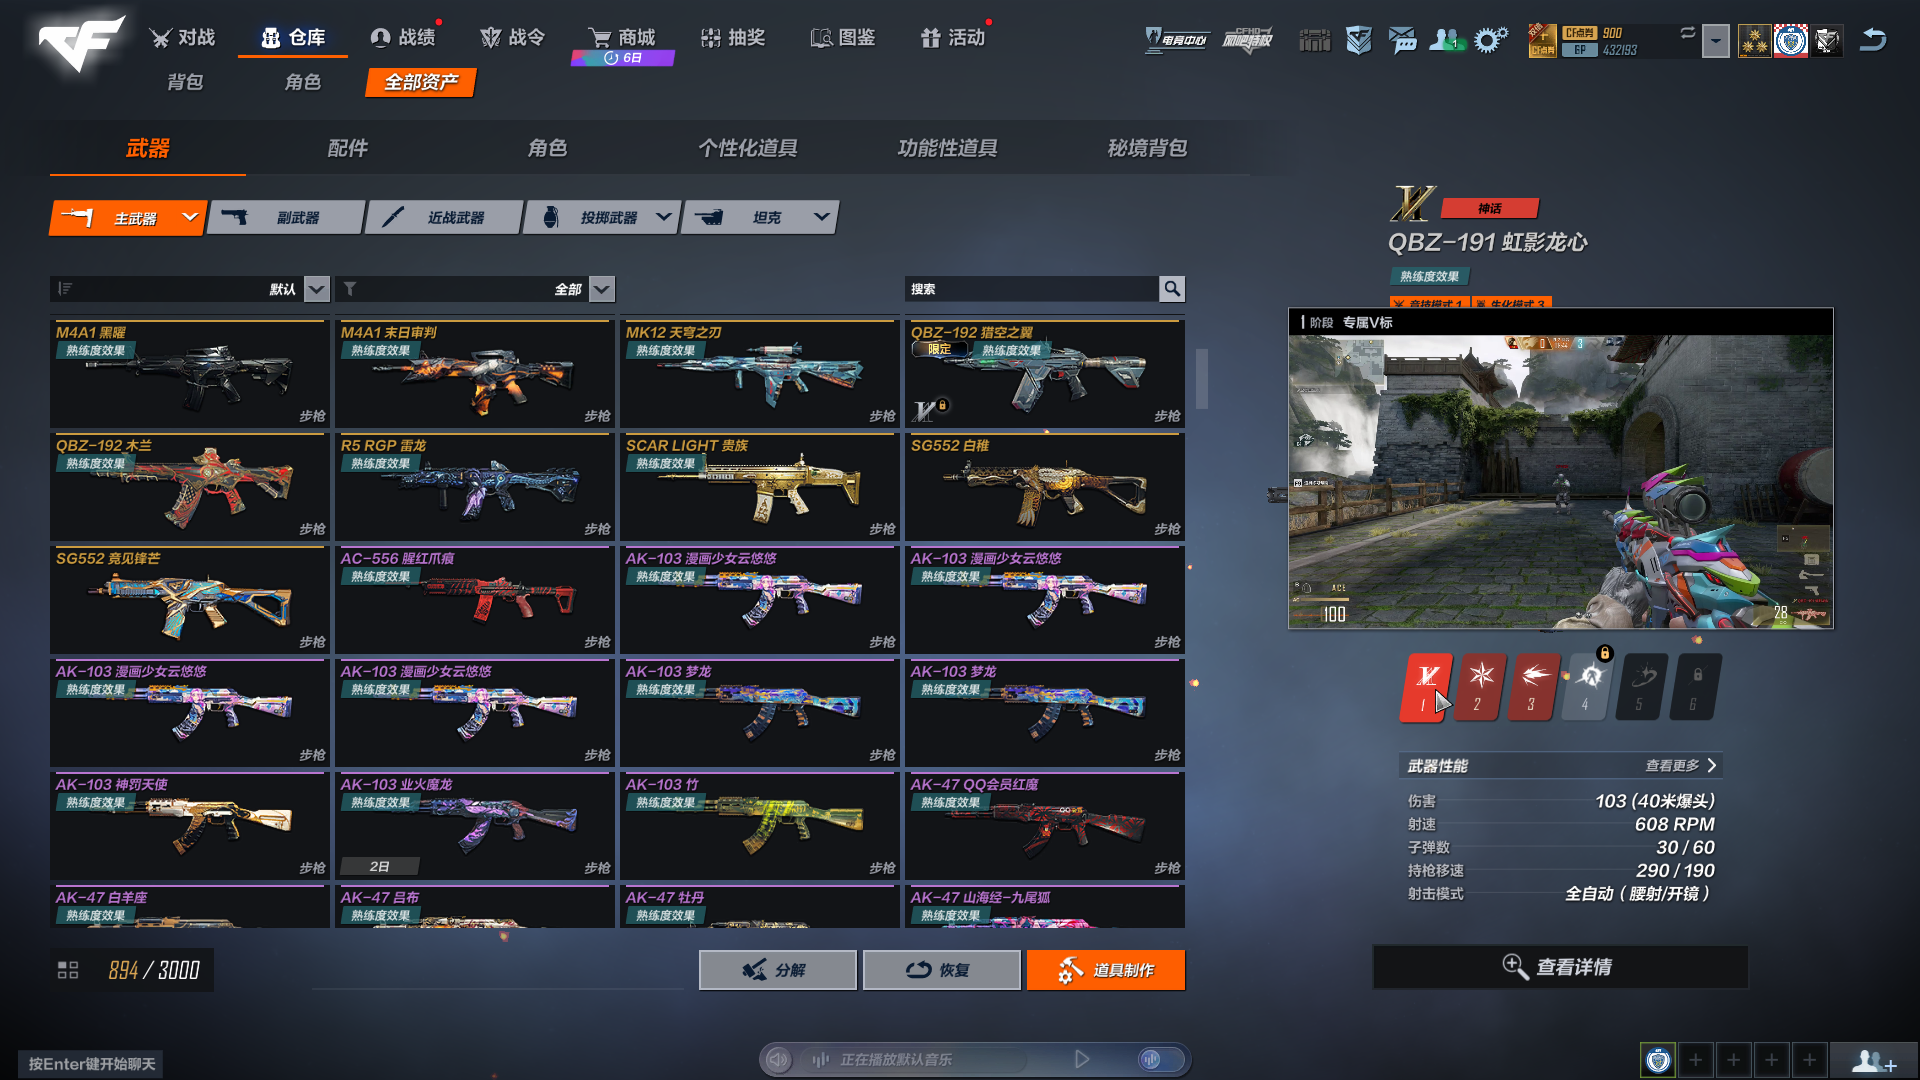This screenshot has width=1920, height=1080.
Task: Open the 图鉴 collection menu
Action: 843,38
